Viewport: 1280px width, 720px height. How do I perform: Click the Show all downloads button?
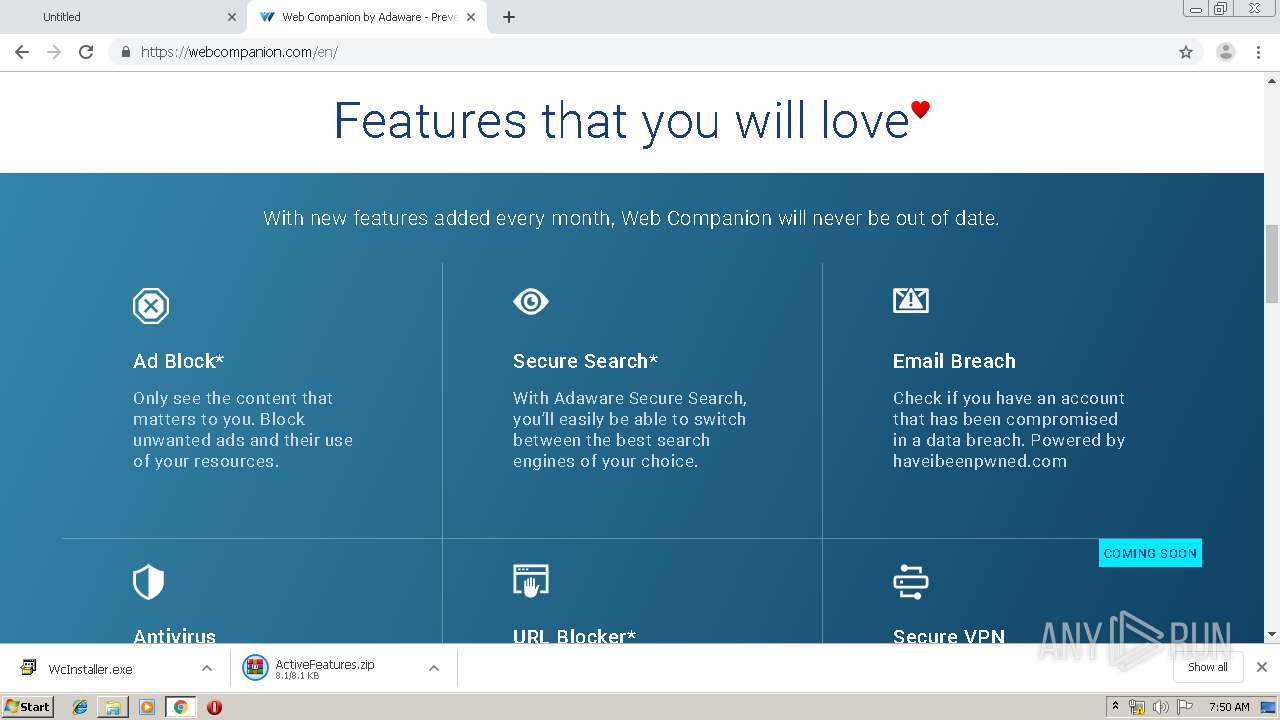point(1208,667)
